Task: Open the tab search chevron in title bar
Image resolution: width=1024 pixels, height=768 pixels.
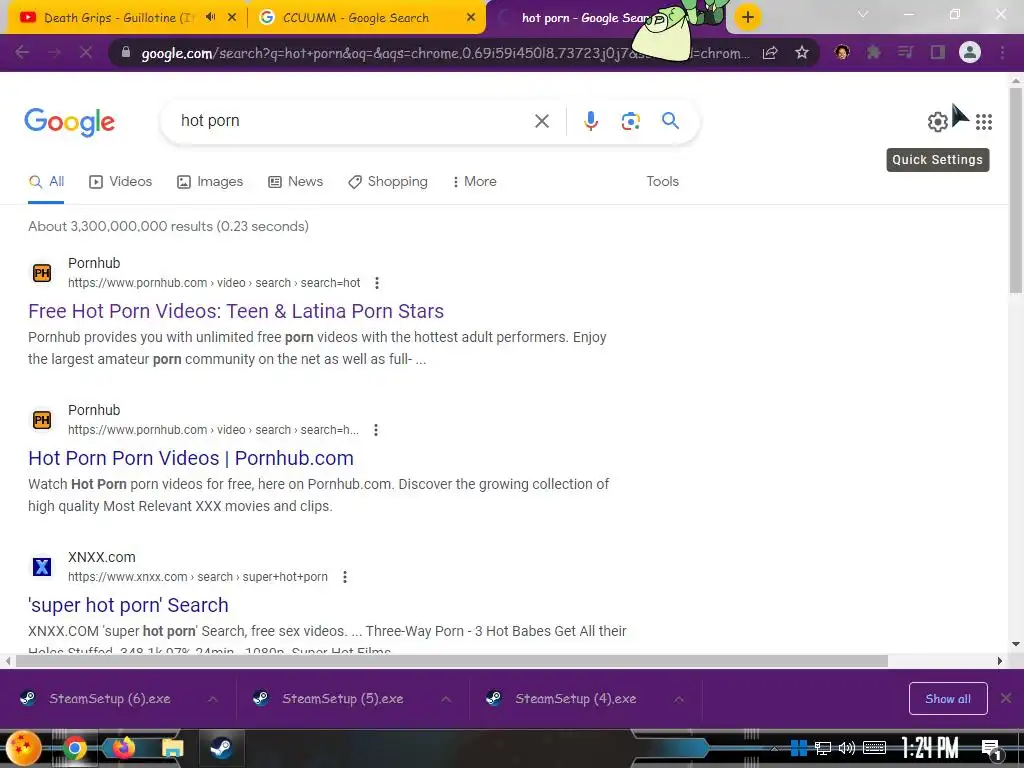Action: (x=863, y=14)
